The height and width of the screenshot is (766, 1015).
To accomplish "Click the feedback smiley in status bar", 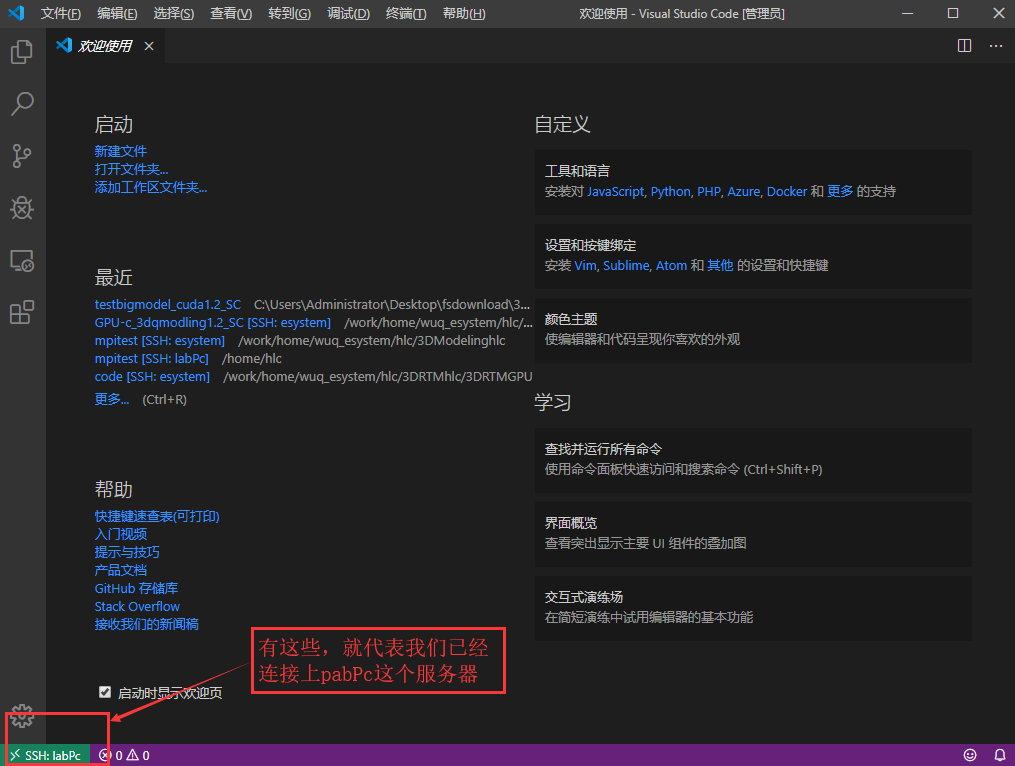I will click(970, 755).
